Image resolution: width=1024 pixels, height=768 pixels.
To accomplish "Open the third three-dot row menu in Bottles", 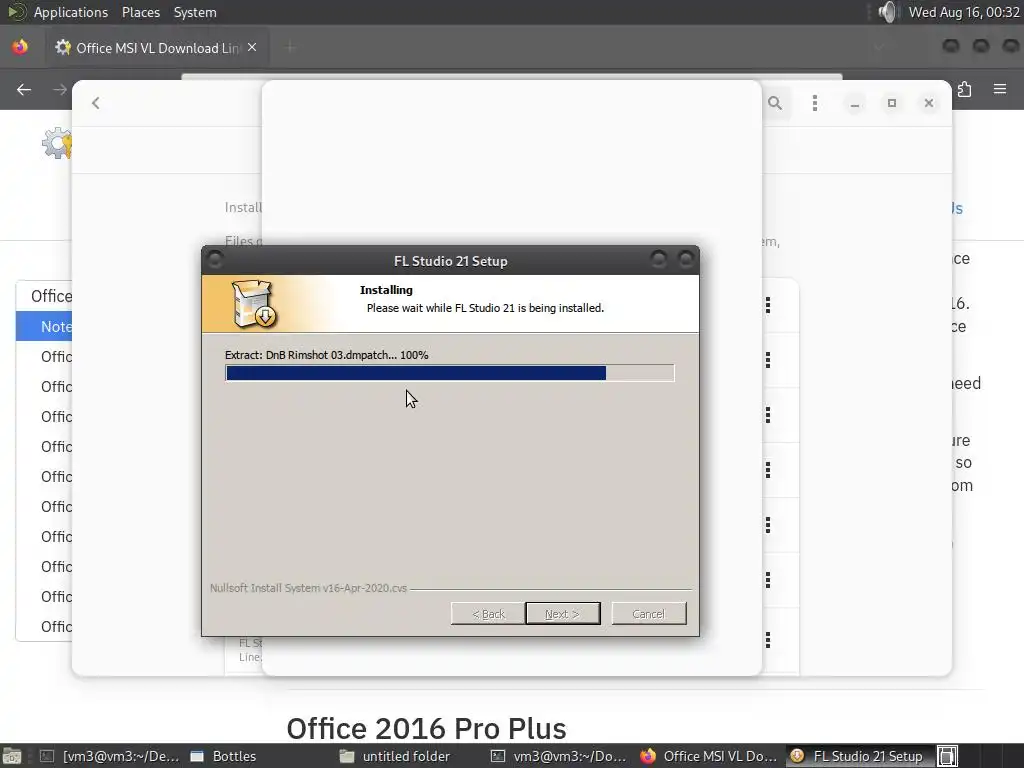I will pyautogui.click(x=768, y=415).
